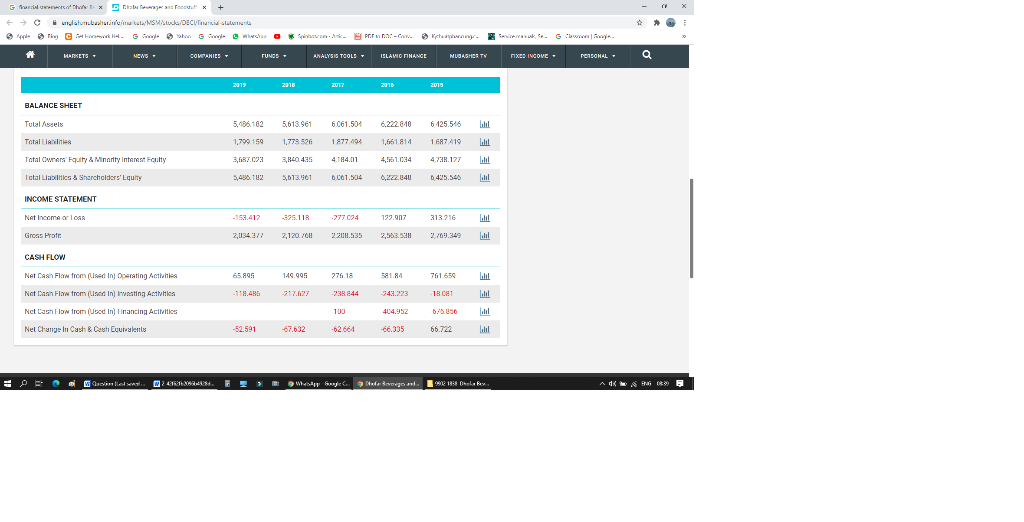Select the operating cash flow value 65.895
1024x522 pixels.
(244, 276)
